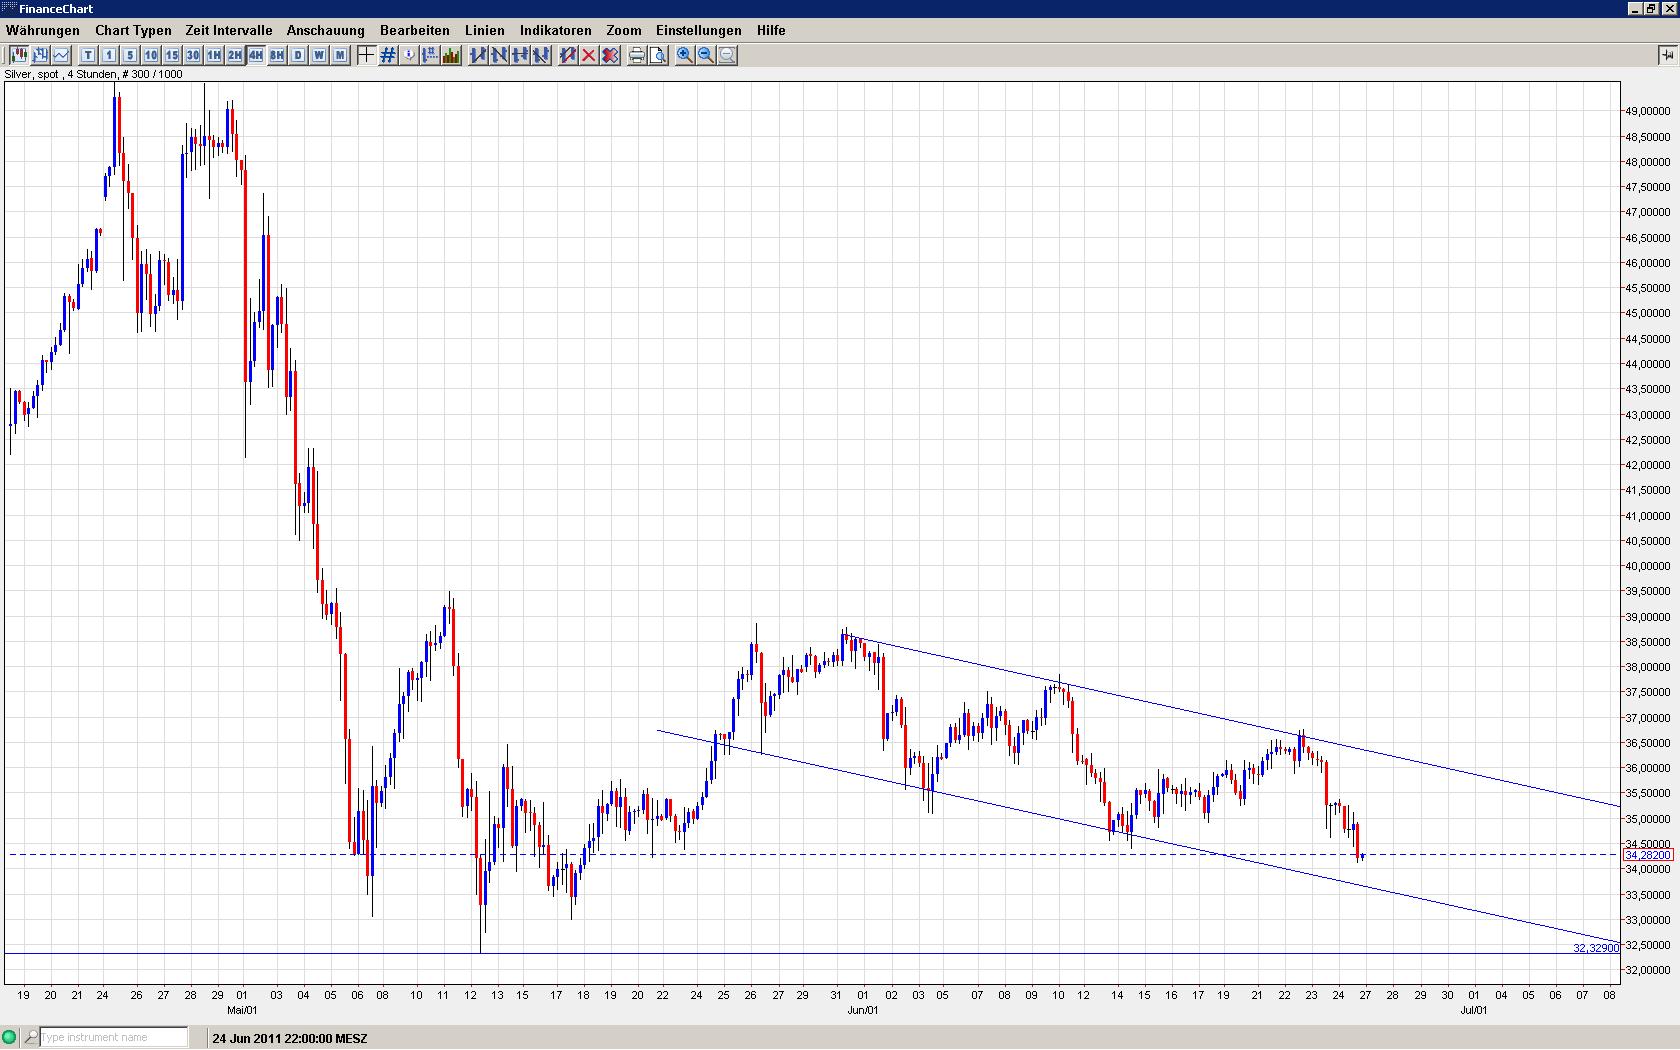
Task: Select the weekly interval button W
Action: [x=319, y=55]
